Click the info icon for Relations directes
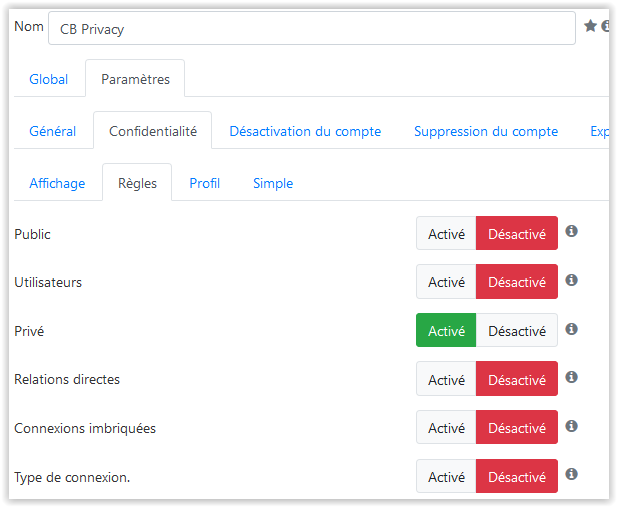Image resolution: width=617 pixels, height=507 pixels. pos(571,377)
